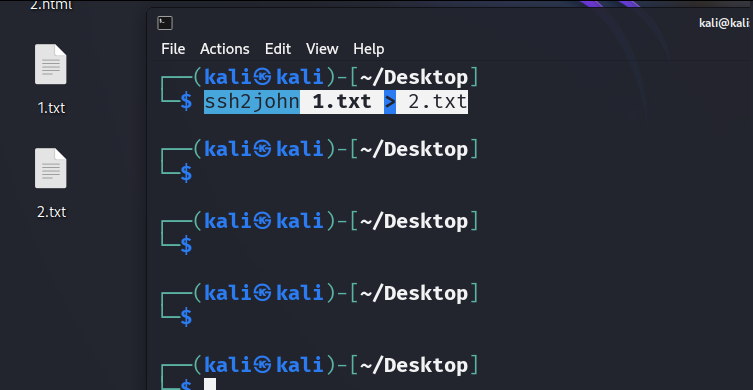Image resolution: width=753 pixels, height=390 pixels.
Task: Click the highlighted ssh2john command word
Action: tap(252, 102)
